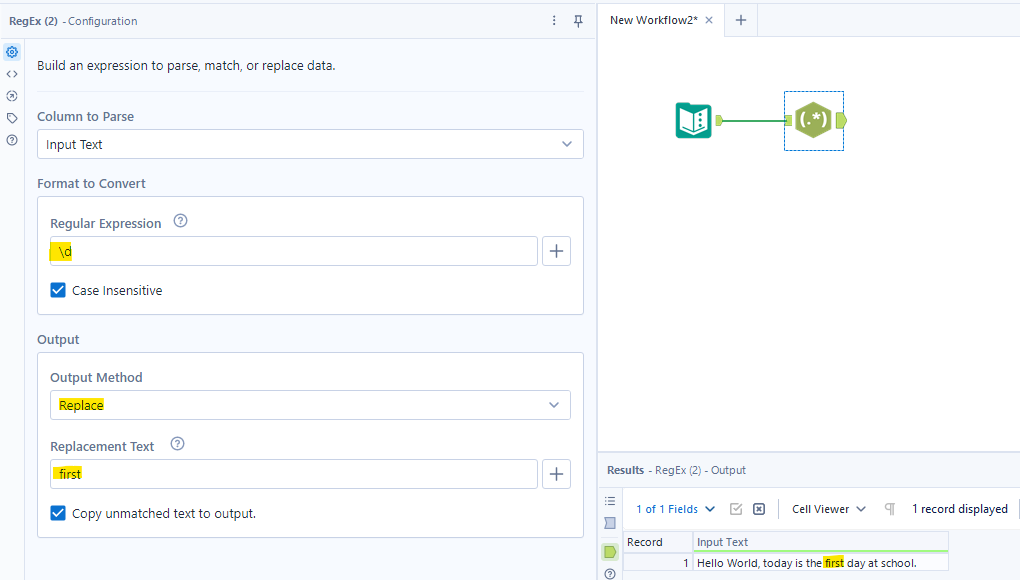Image resolution: width=1020 pixels, height=580 pixels.
Task: Add a new workflow tab
Action: tap(740, 20)
